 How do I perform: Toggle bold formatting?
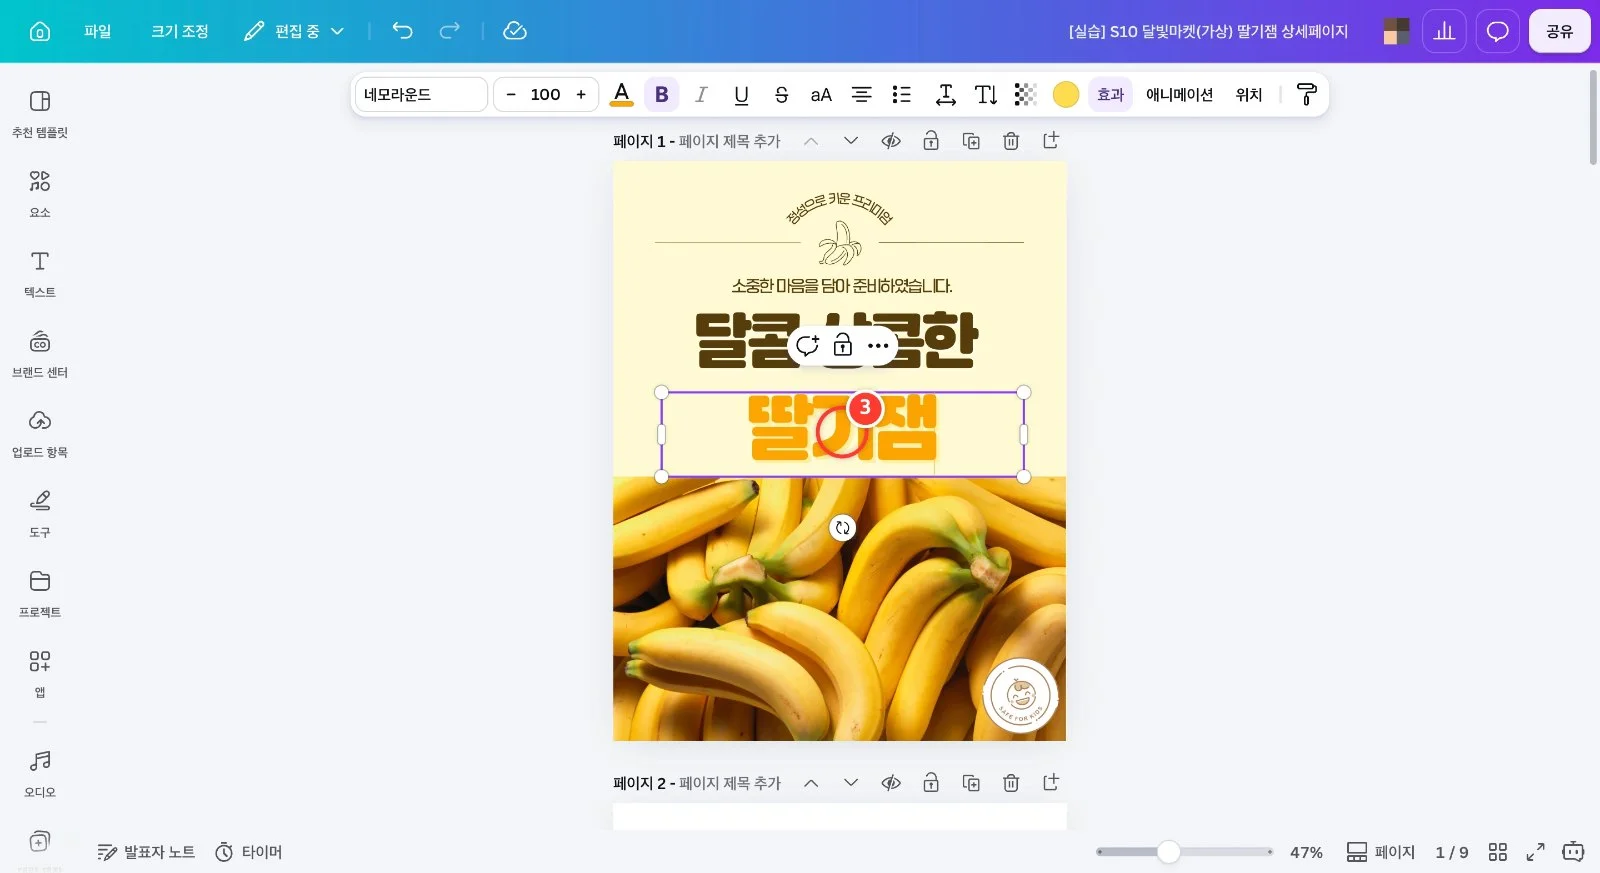click(661, 94)
